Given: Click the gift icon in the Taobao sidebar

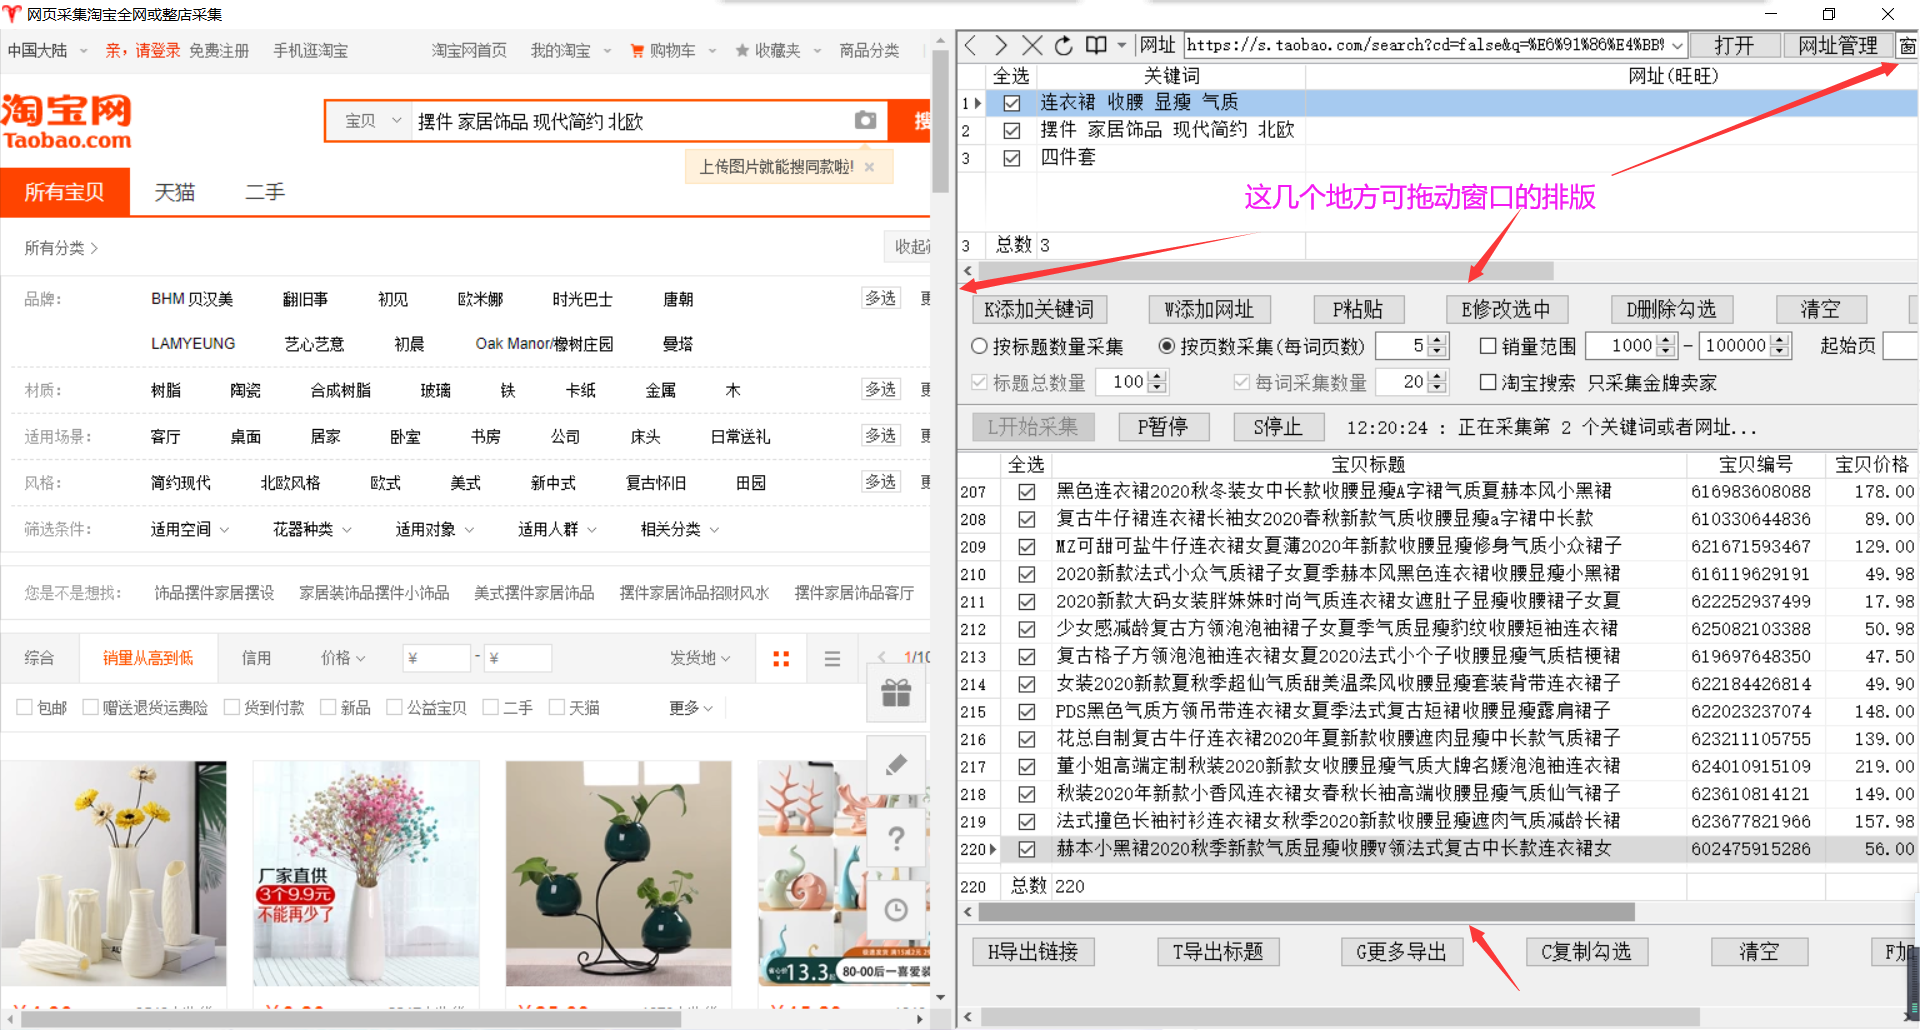Looking at the screenshot, I should [896, 692].
